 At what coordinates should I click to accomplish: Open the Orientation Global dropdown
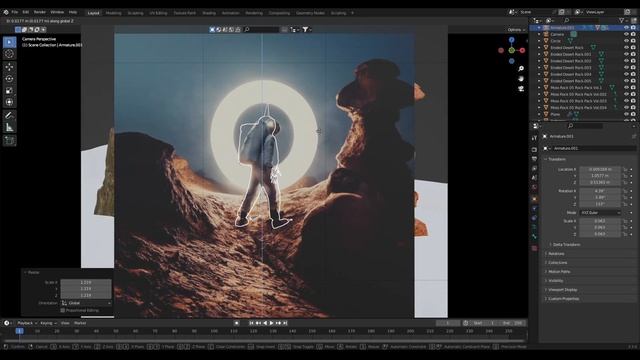[x=86, y=303]
